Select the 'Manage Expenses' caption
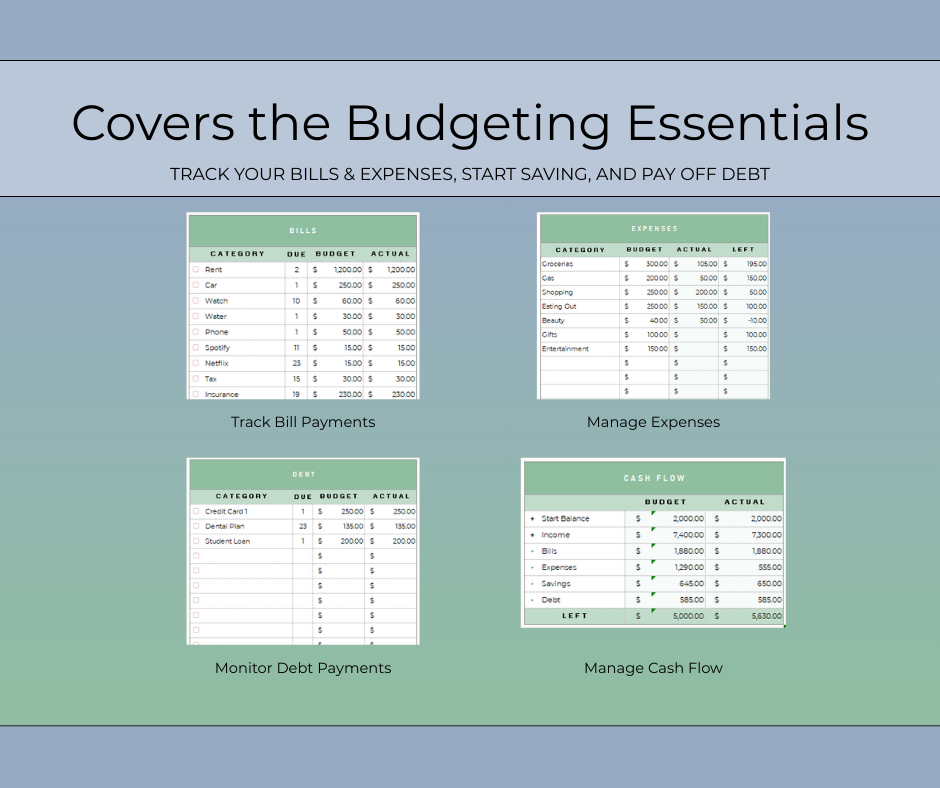 653,422
